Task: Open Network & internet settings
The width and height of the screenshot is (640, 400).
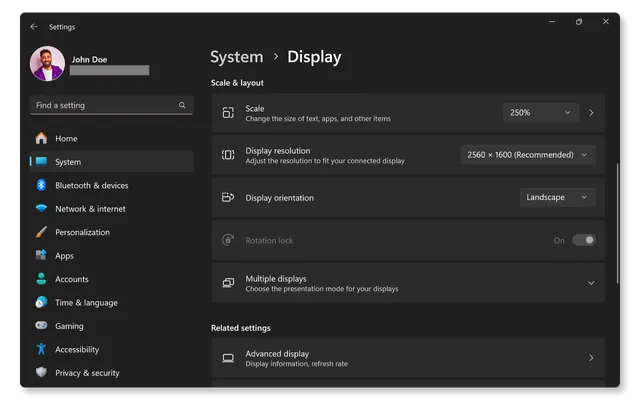Action: pos(111,209)
